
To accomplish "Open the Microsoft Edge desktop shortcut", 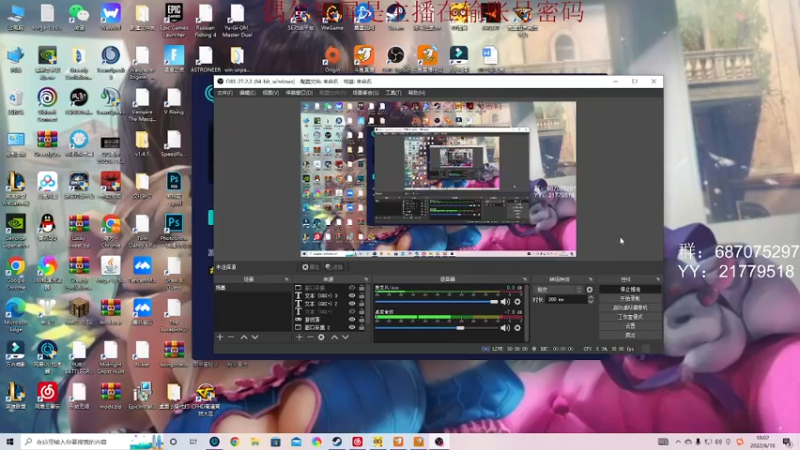I will click(x=16, y=314).
